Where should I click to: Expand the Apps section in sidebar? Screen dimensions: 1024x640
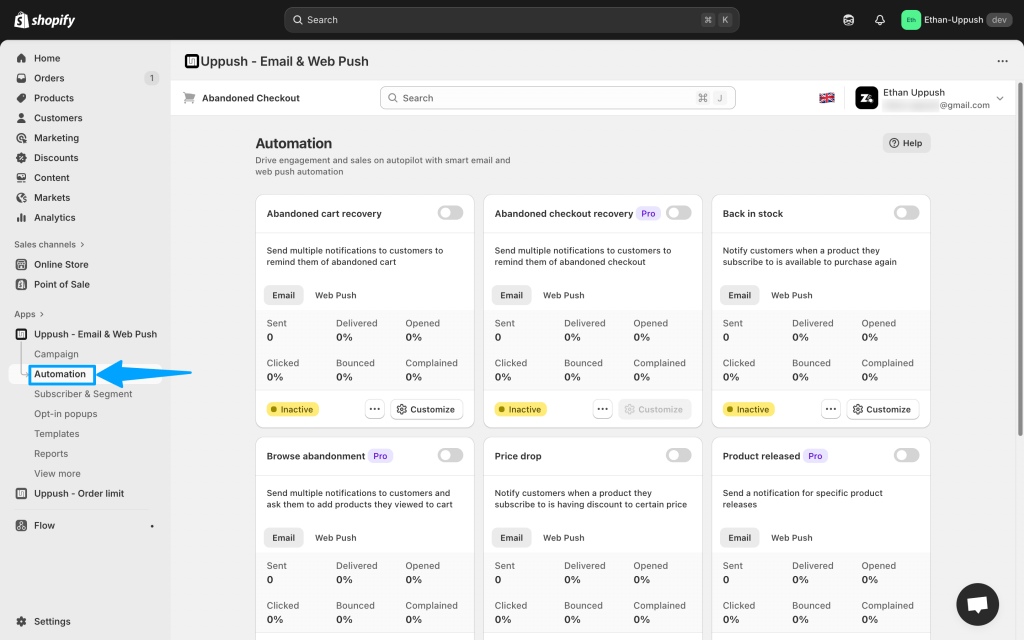point(42,314)
